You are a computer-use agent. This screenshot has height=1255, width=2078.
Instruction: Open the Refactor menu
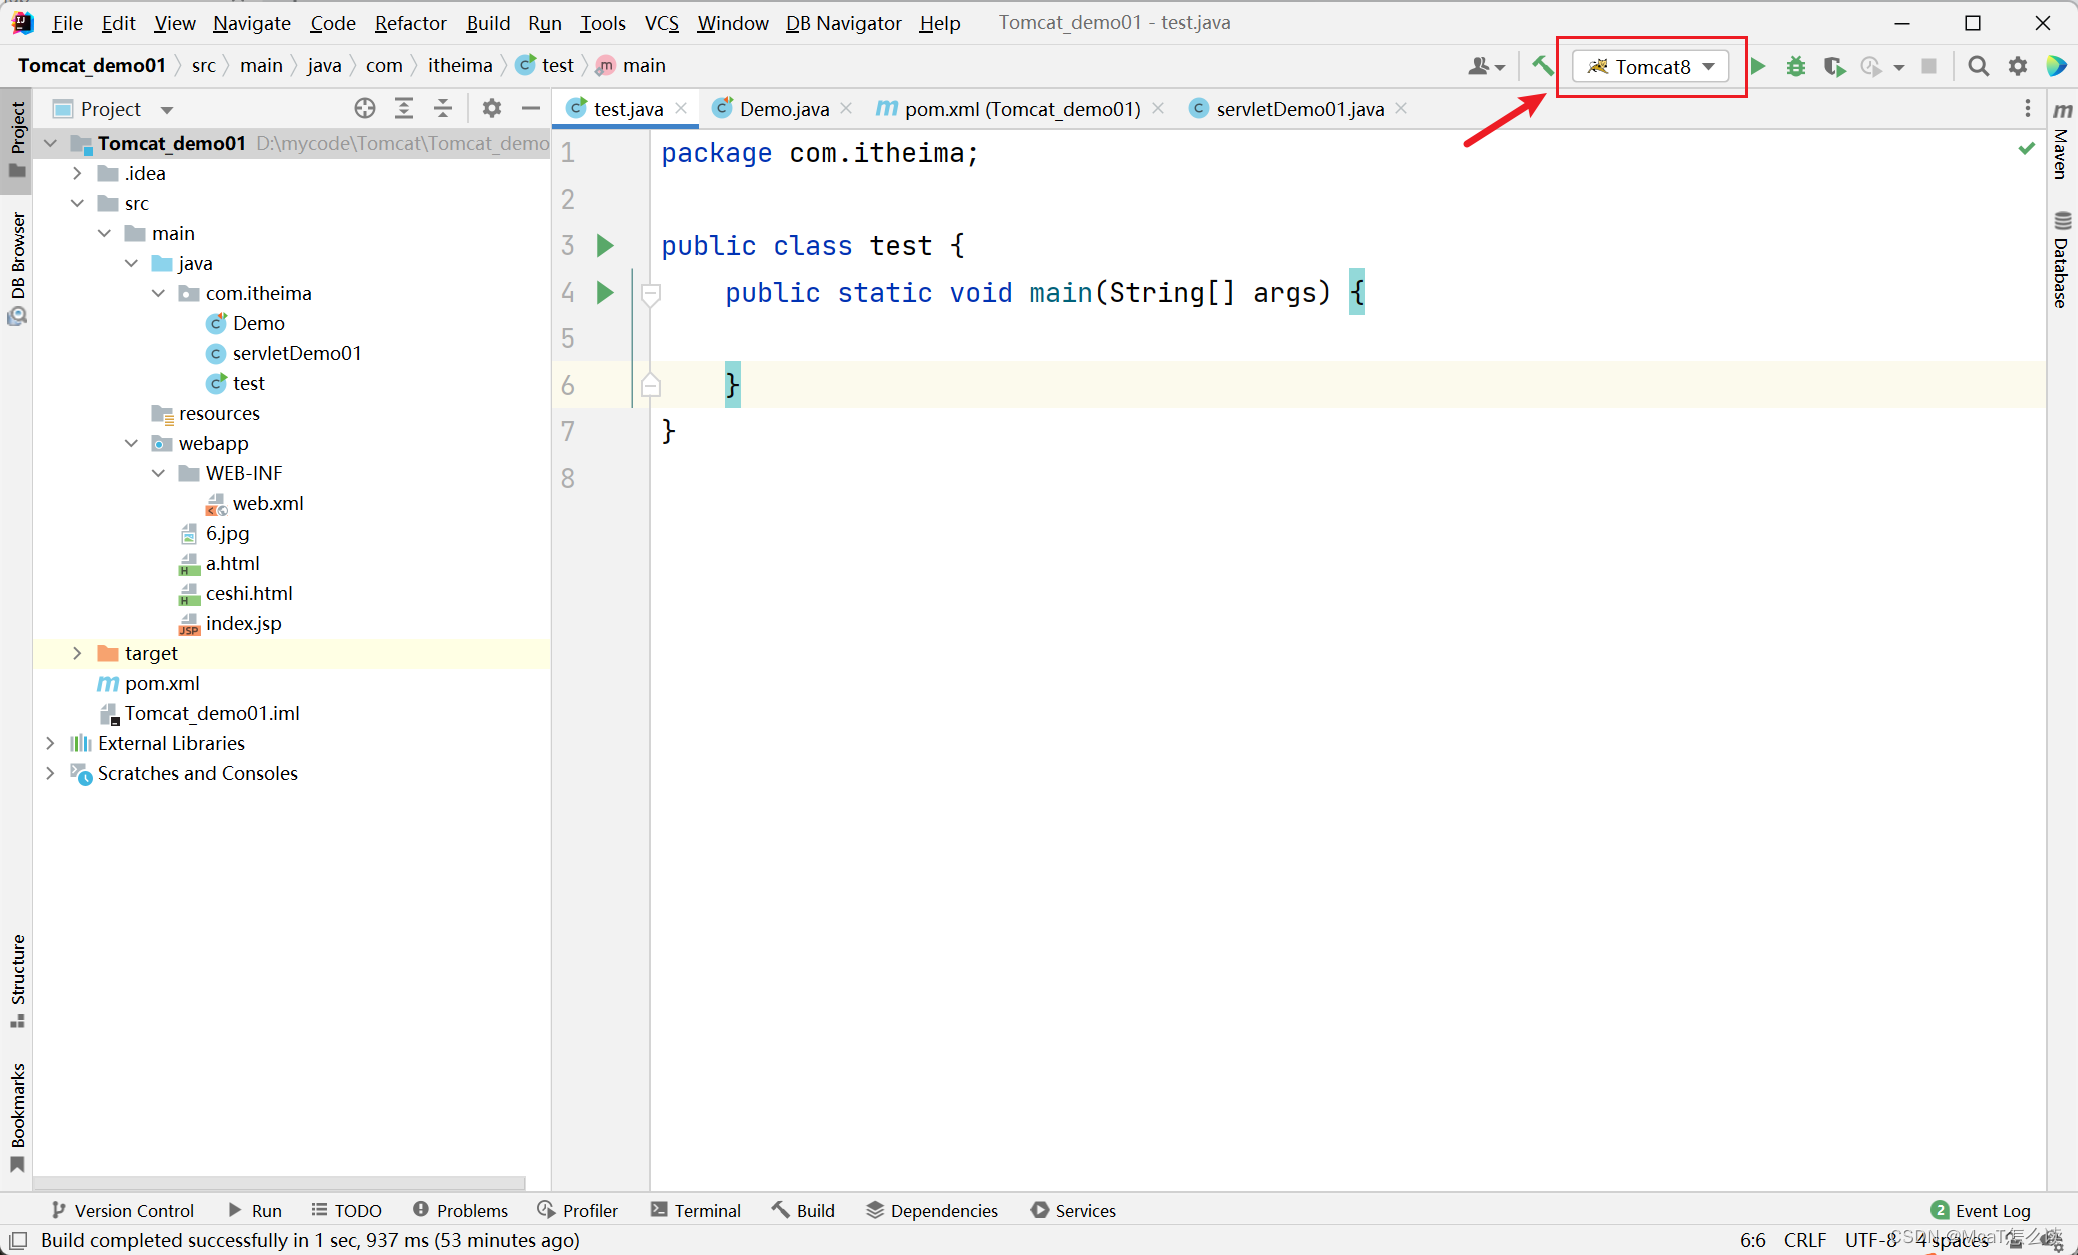click(410, 22)
